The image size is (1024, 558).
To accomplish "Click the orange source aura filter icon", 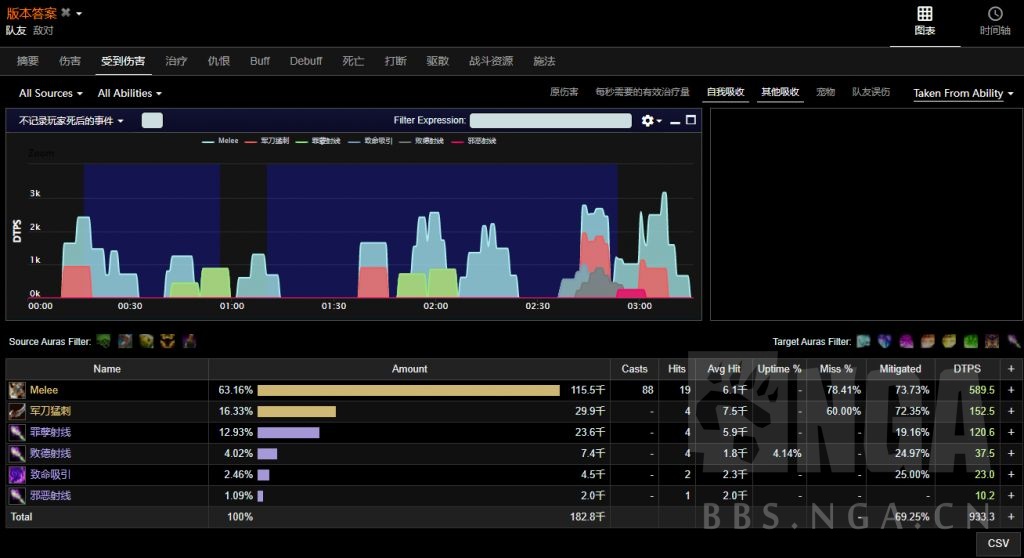I will click(168, 341).
